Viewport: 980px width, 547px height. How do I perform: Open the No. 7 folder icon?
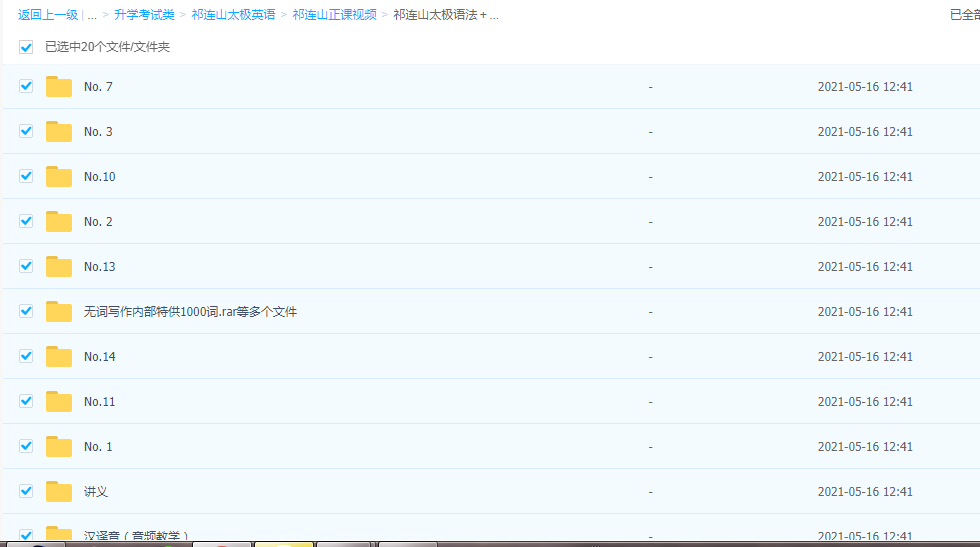[x=59, y=87]
